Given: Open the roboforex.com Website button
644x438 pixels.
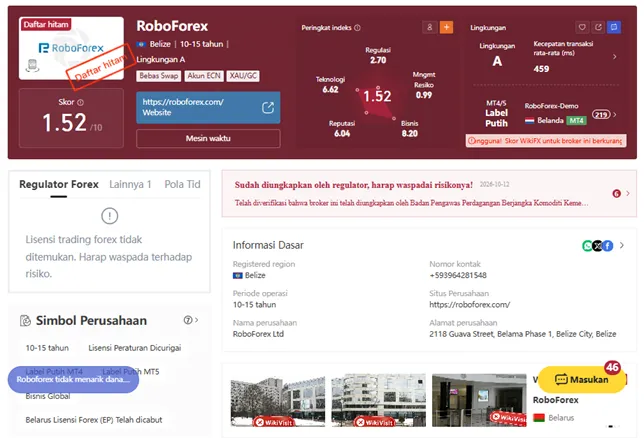Looking at the screenshot, I should coord(208,108).
